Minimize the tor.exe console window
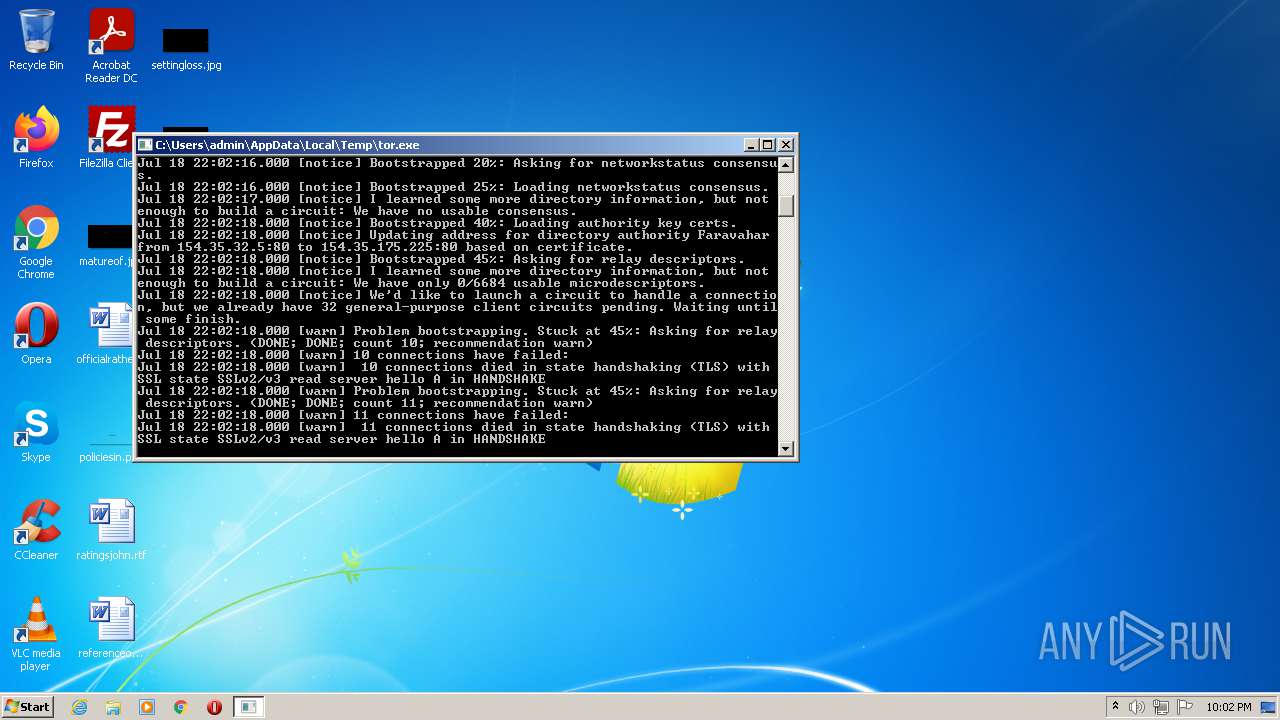The height and width of the screenshot is (720, 1280). click(752, 145)
